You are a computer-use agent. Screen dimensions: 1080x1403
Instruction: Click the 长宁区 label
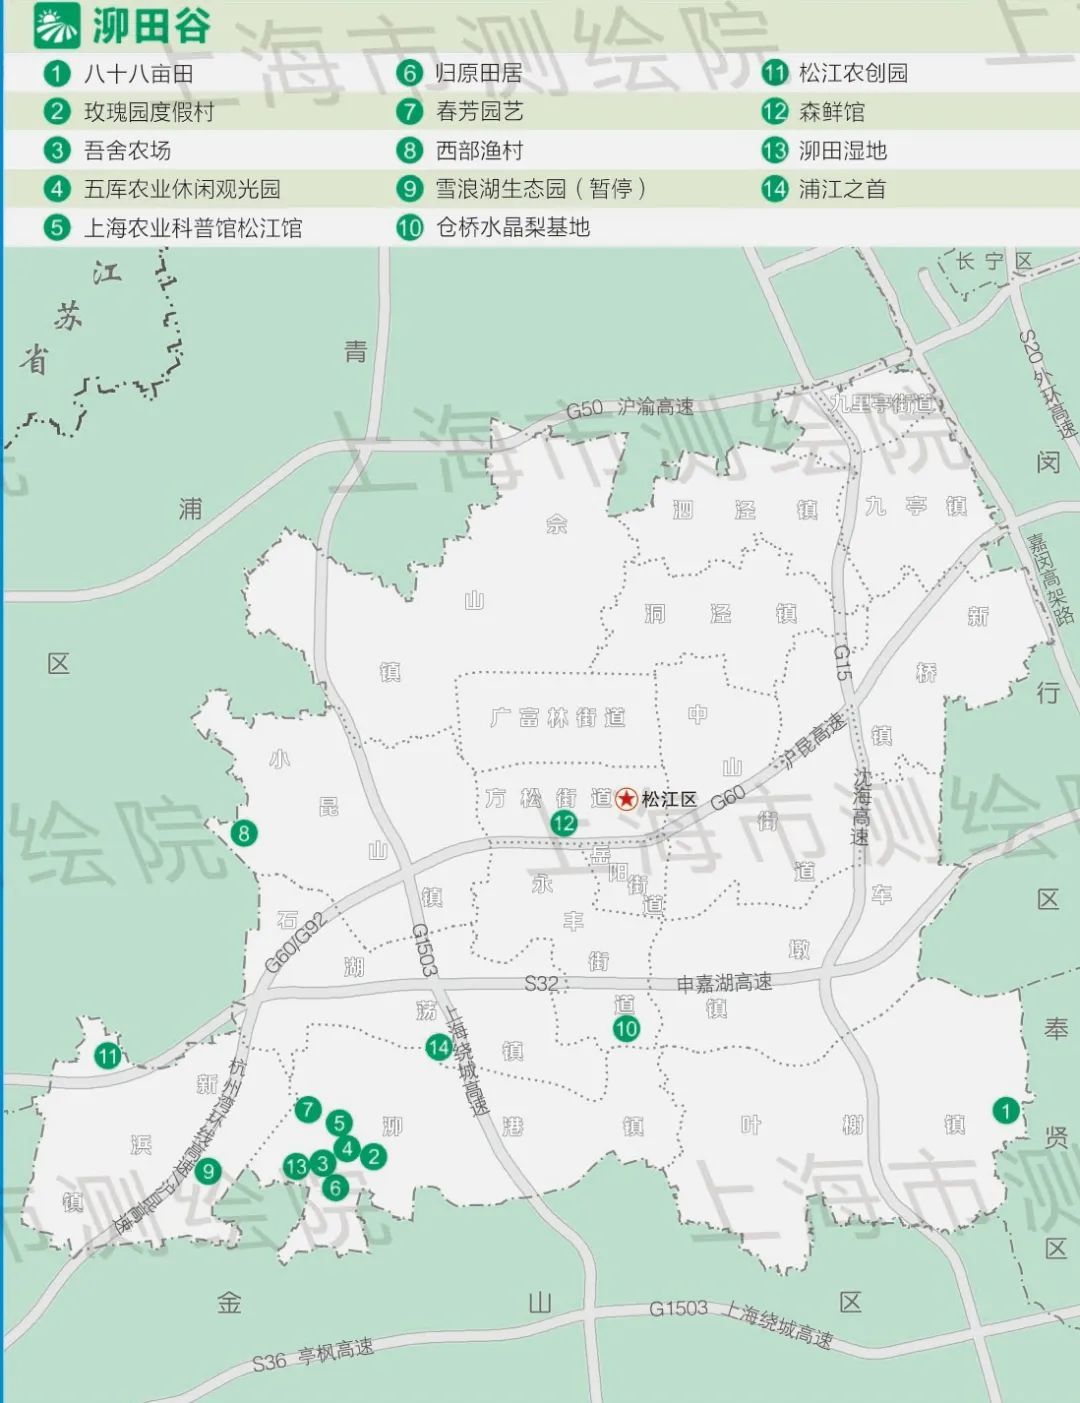994,262
